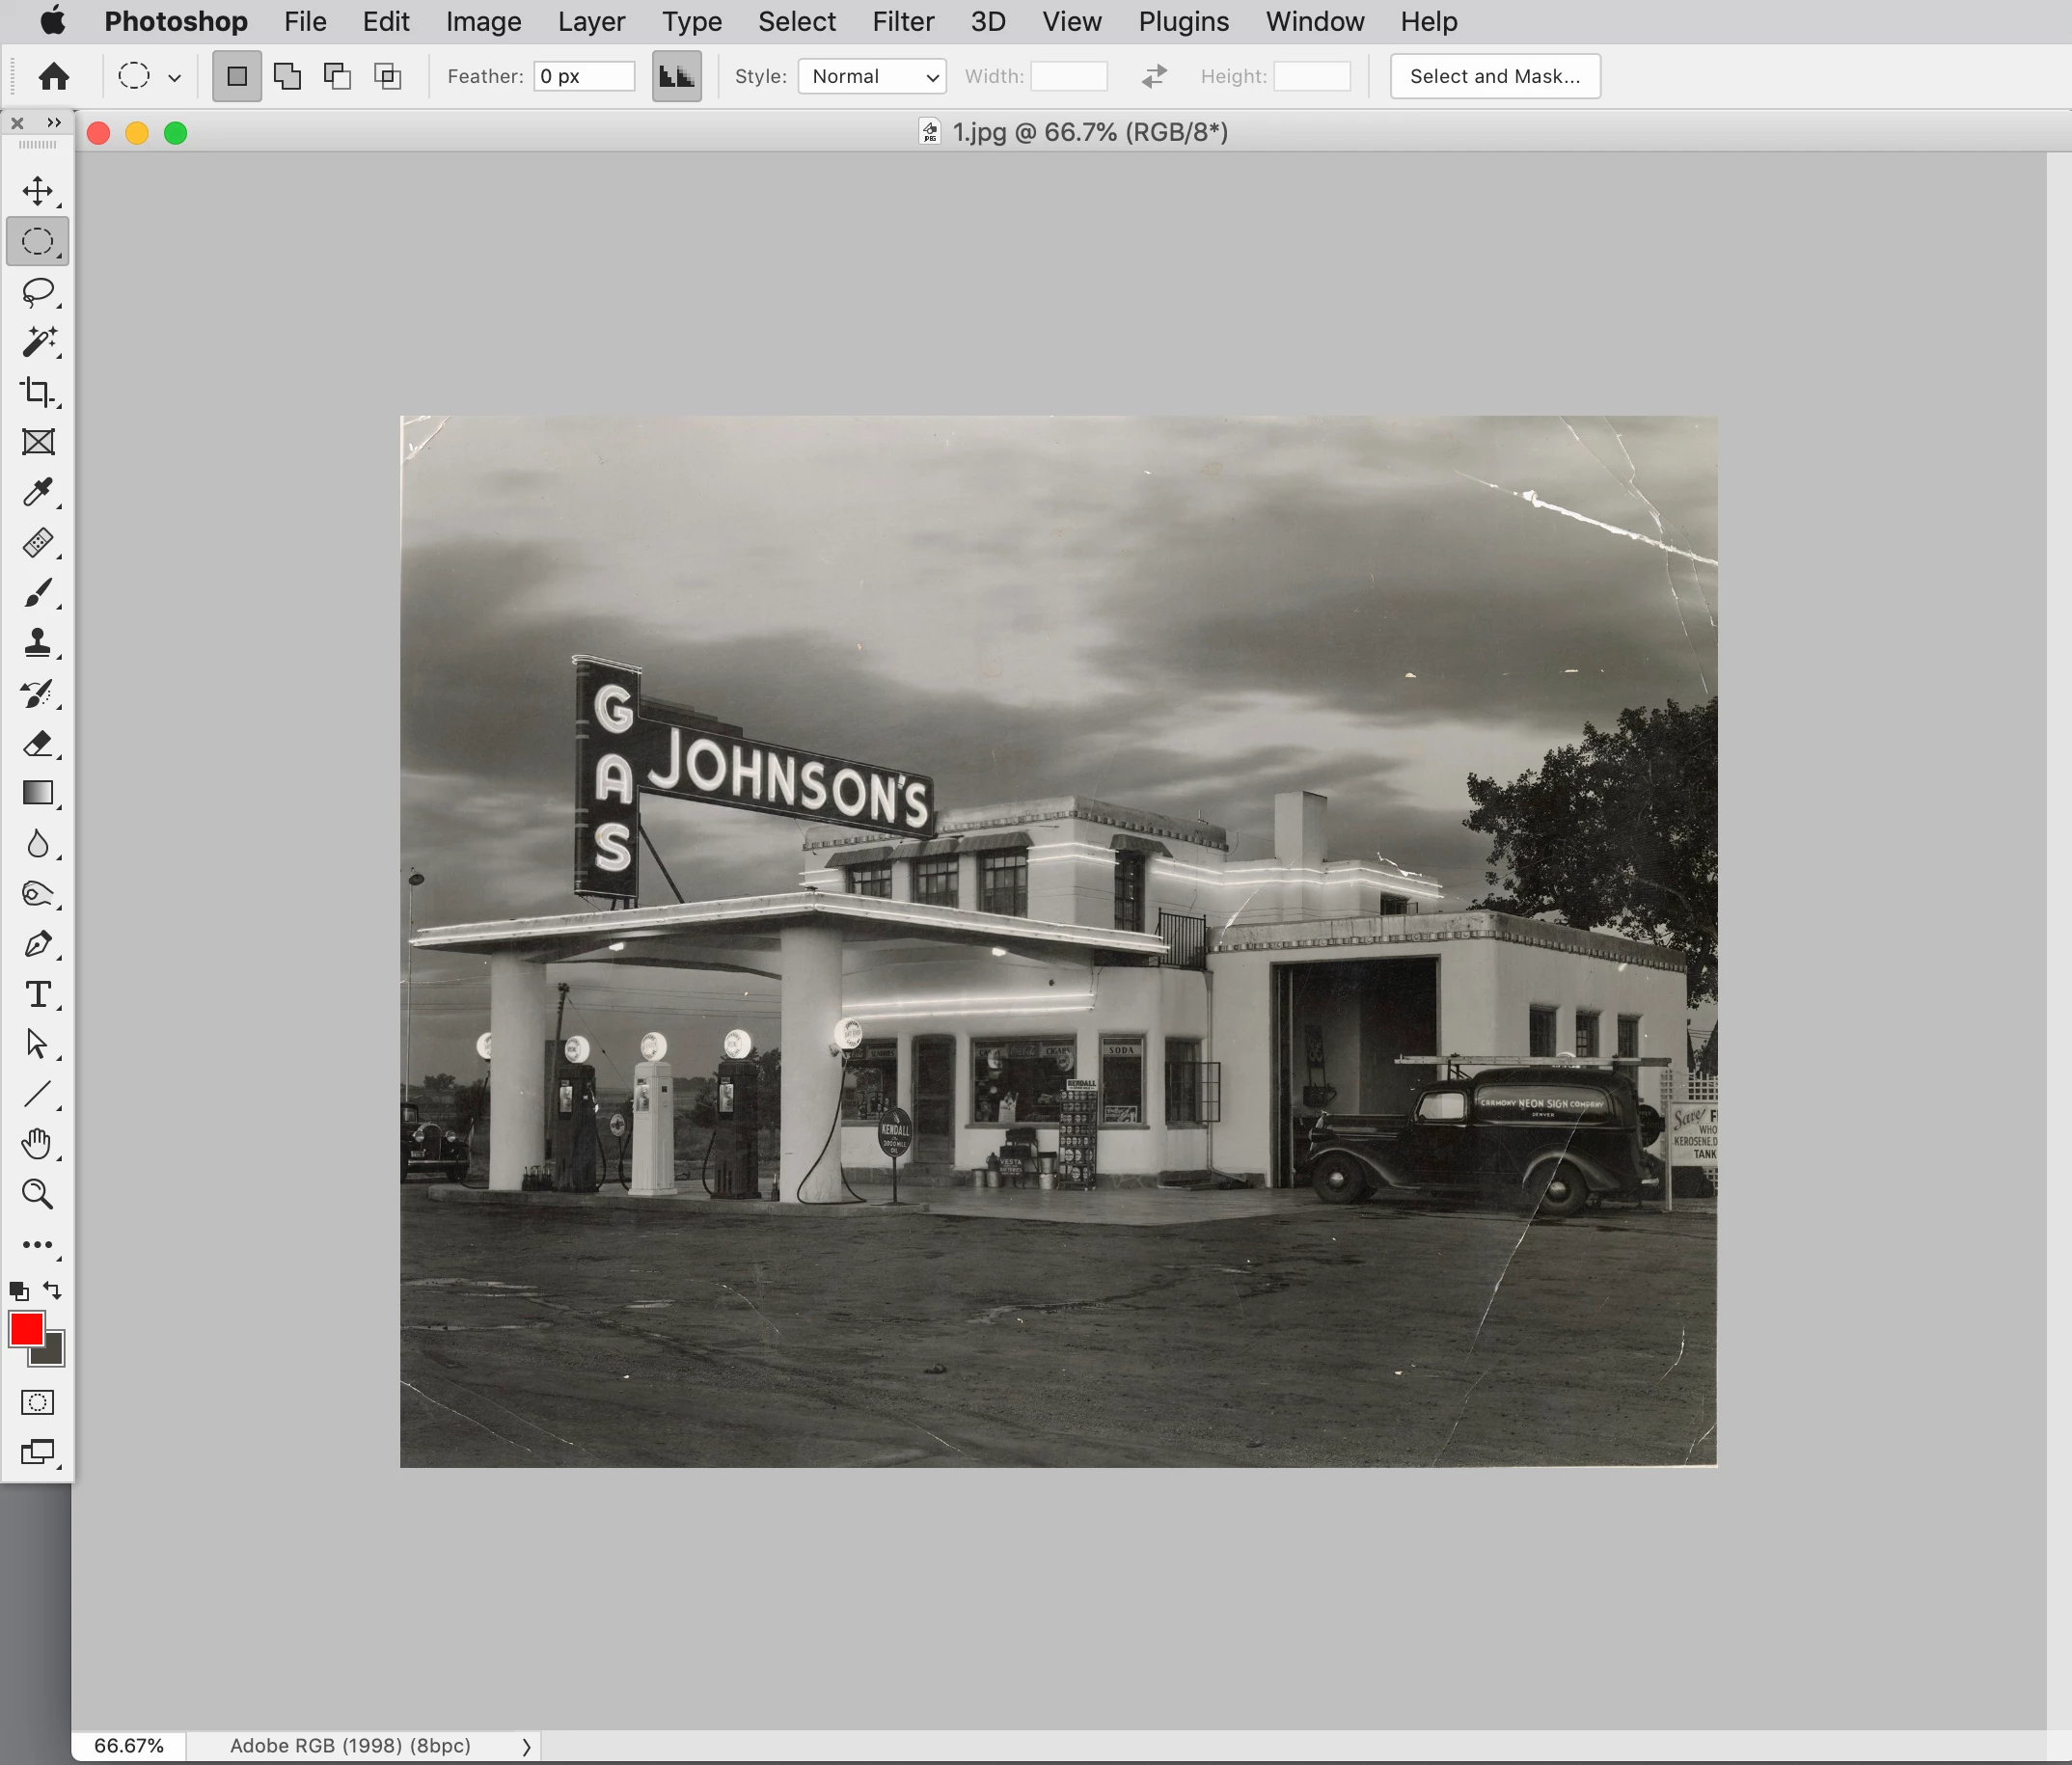Select the Pen tool
This screenshot has width=2072, height=1765.
click(38, 944)
